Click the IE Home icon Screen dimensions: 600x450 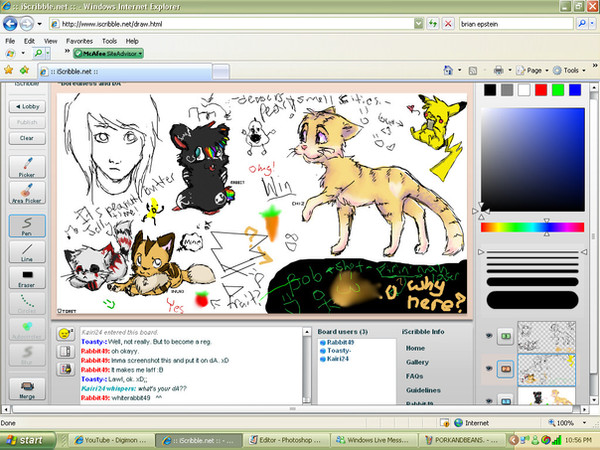(448, 70)
